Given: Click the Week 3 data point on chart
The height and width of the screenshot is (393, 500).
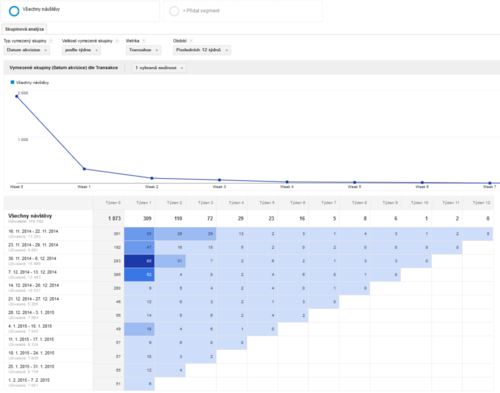Looking at the screenshot, I should 220,180.
